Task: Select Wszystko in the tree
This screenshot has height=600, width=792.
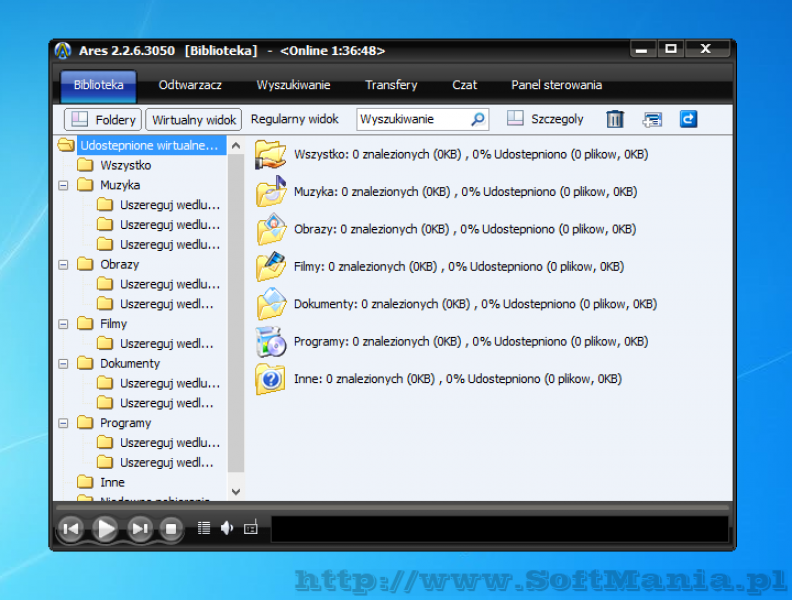Action: 125,165
